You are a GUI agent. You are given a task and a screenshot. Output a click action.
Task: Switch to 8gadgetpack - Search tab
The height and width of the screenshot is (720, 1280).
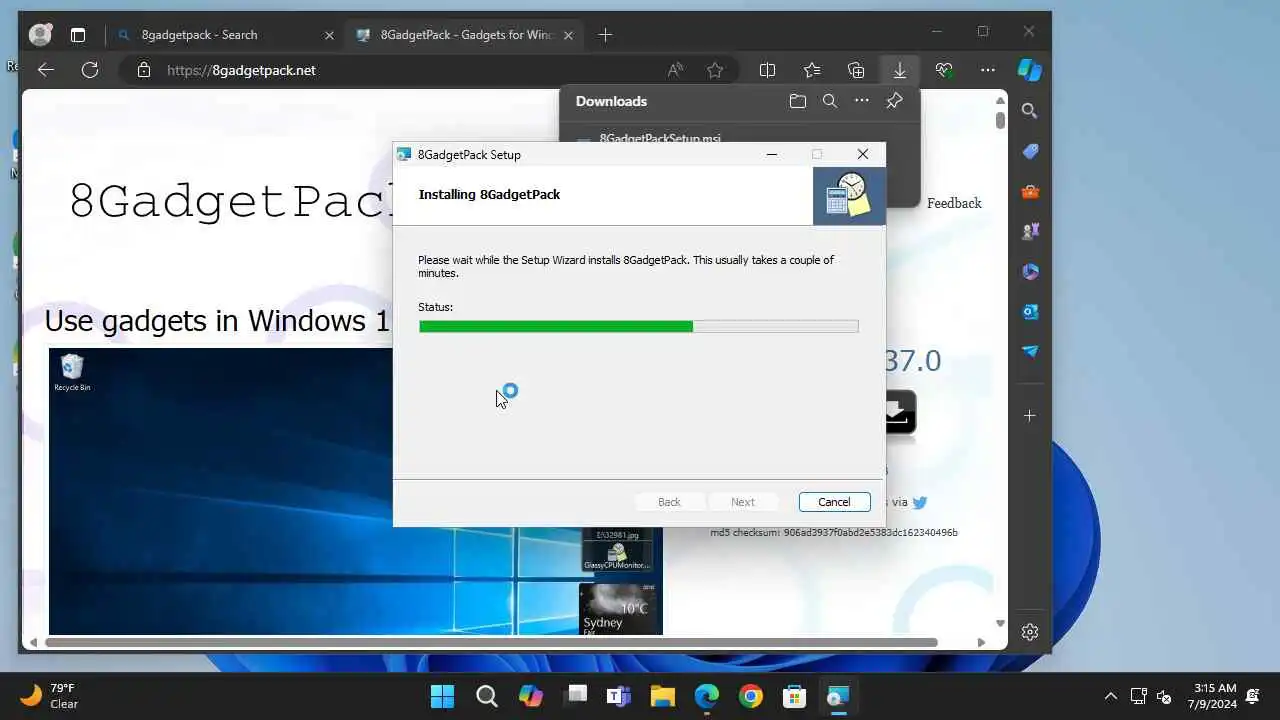tap(199, 35)
